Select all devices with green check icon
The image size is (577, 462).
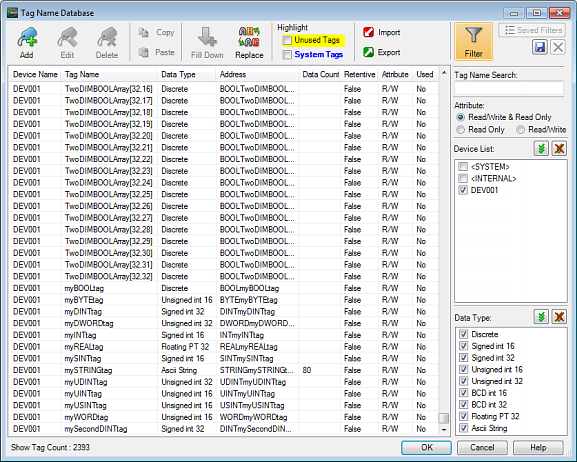541,149
